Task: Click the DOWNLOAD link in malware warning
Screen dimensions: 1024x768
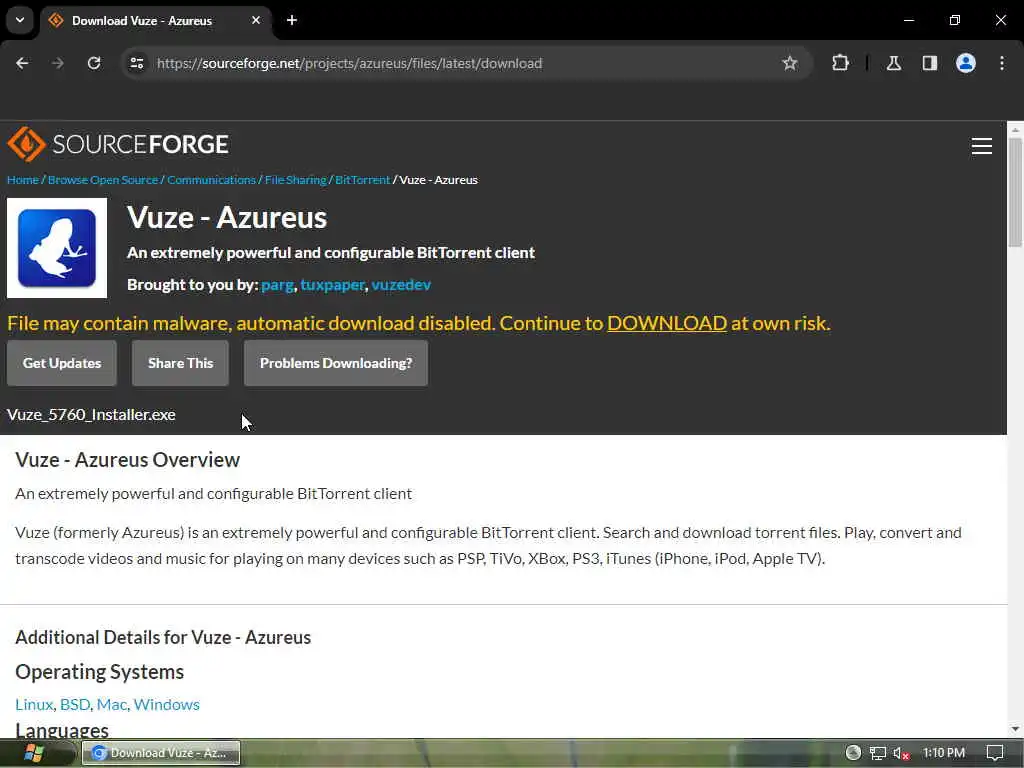Action: point(667,323)
